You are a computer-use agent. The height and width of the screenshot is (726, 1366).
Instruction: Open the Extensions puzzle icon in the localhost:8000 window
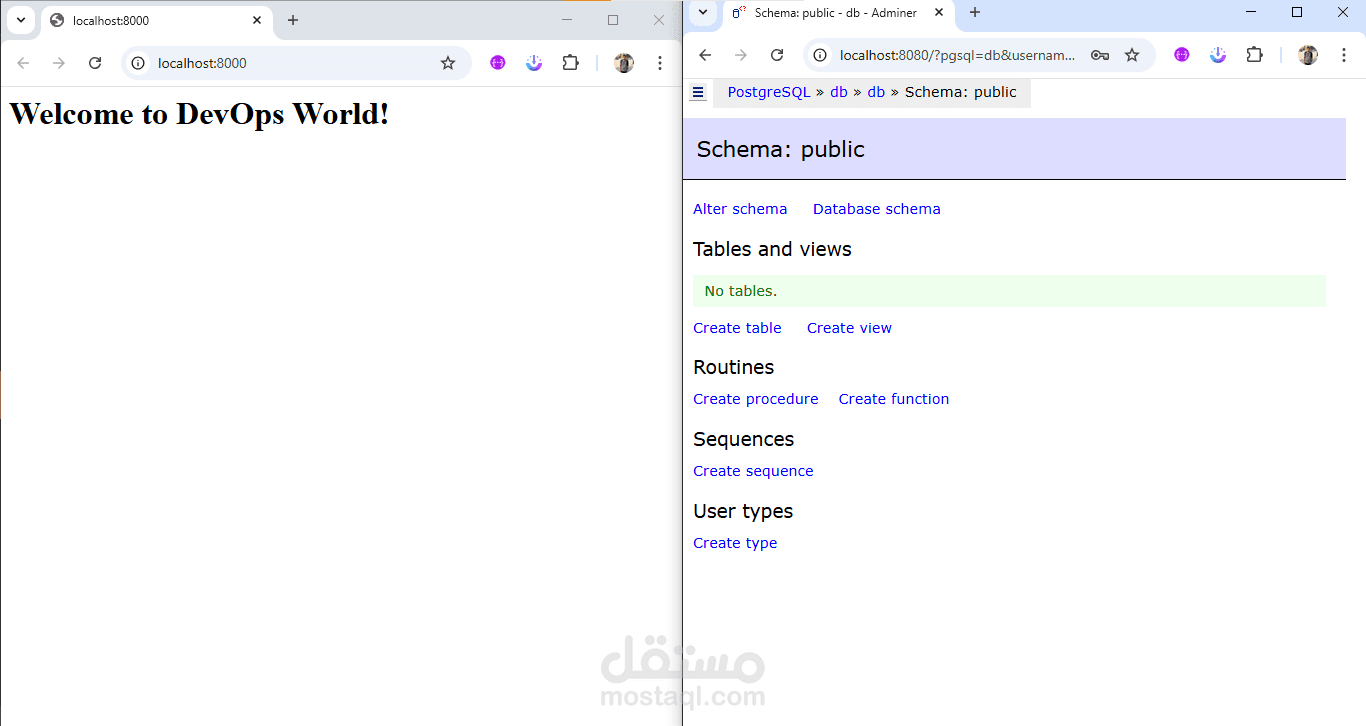coord(570,62)
